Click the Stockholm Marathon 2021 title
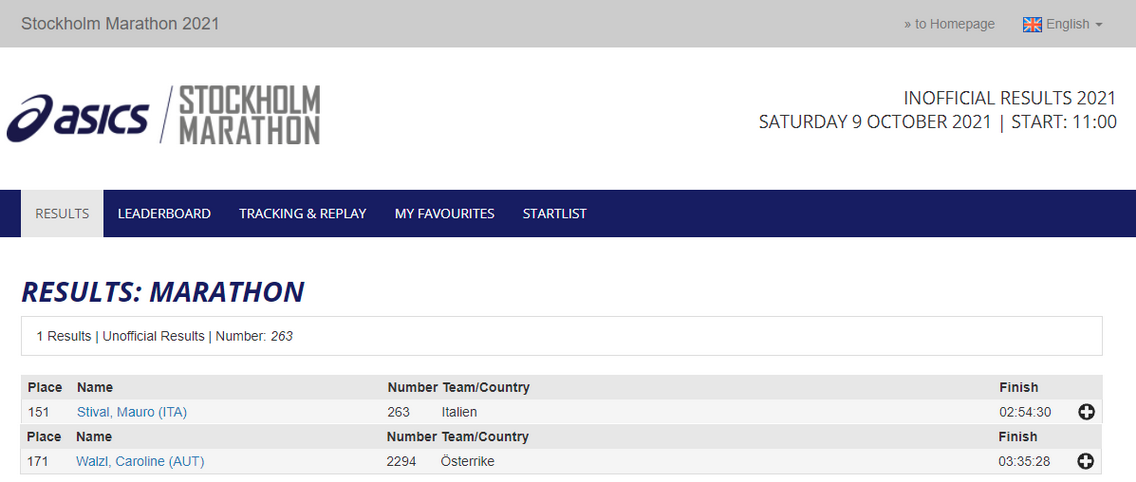Viewport: 1136px width, 482px height. 120,23
